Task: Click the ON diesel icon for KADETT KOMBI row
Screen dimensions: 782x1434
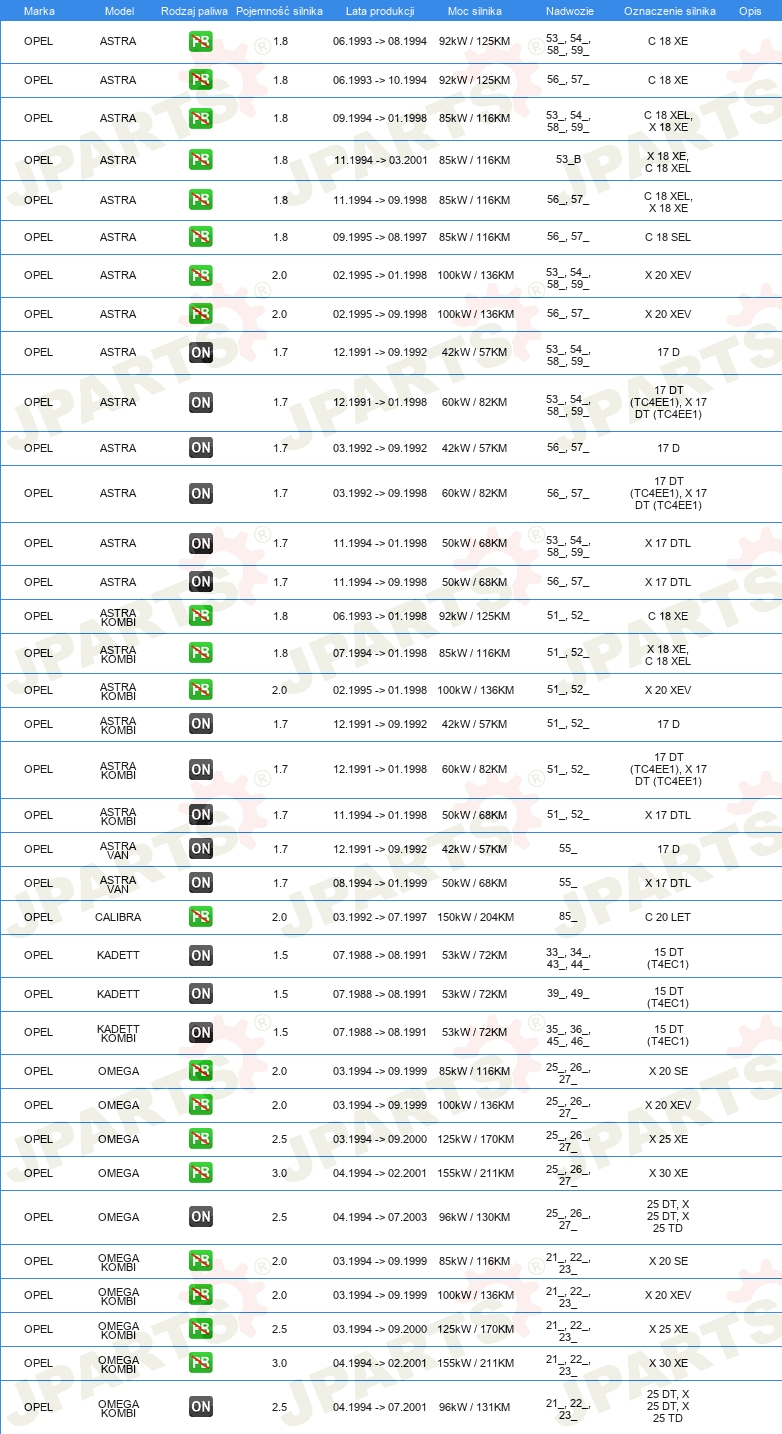Action: (201, 1032)
